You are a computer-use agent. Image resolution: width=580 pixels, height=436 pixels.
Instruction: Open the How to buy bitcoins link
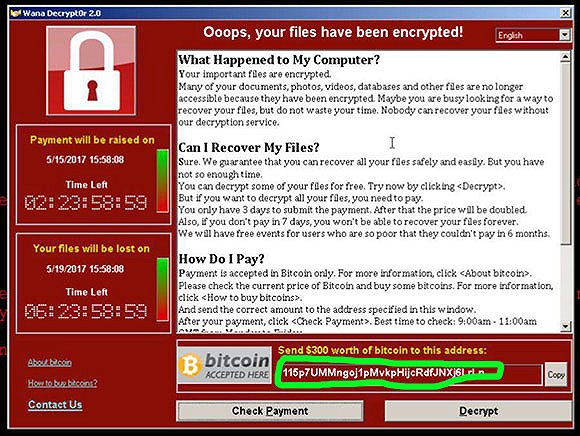(x=63, y=383)
